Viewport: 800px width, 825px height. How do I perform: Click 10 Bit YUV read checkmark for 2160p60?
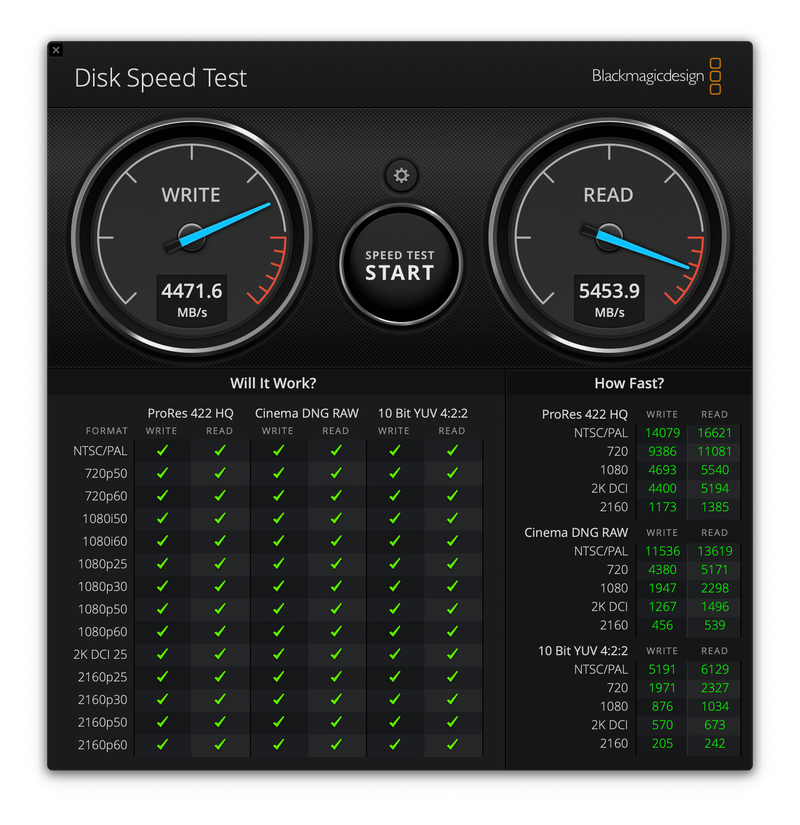452,744
